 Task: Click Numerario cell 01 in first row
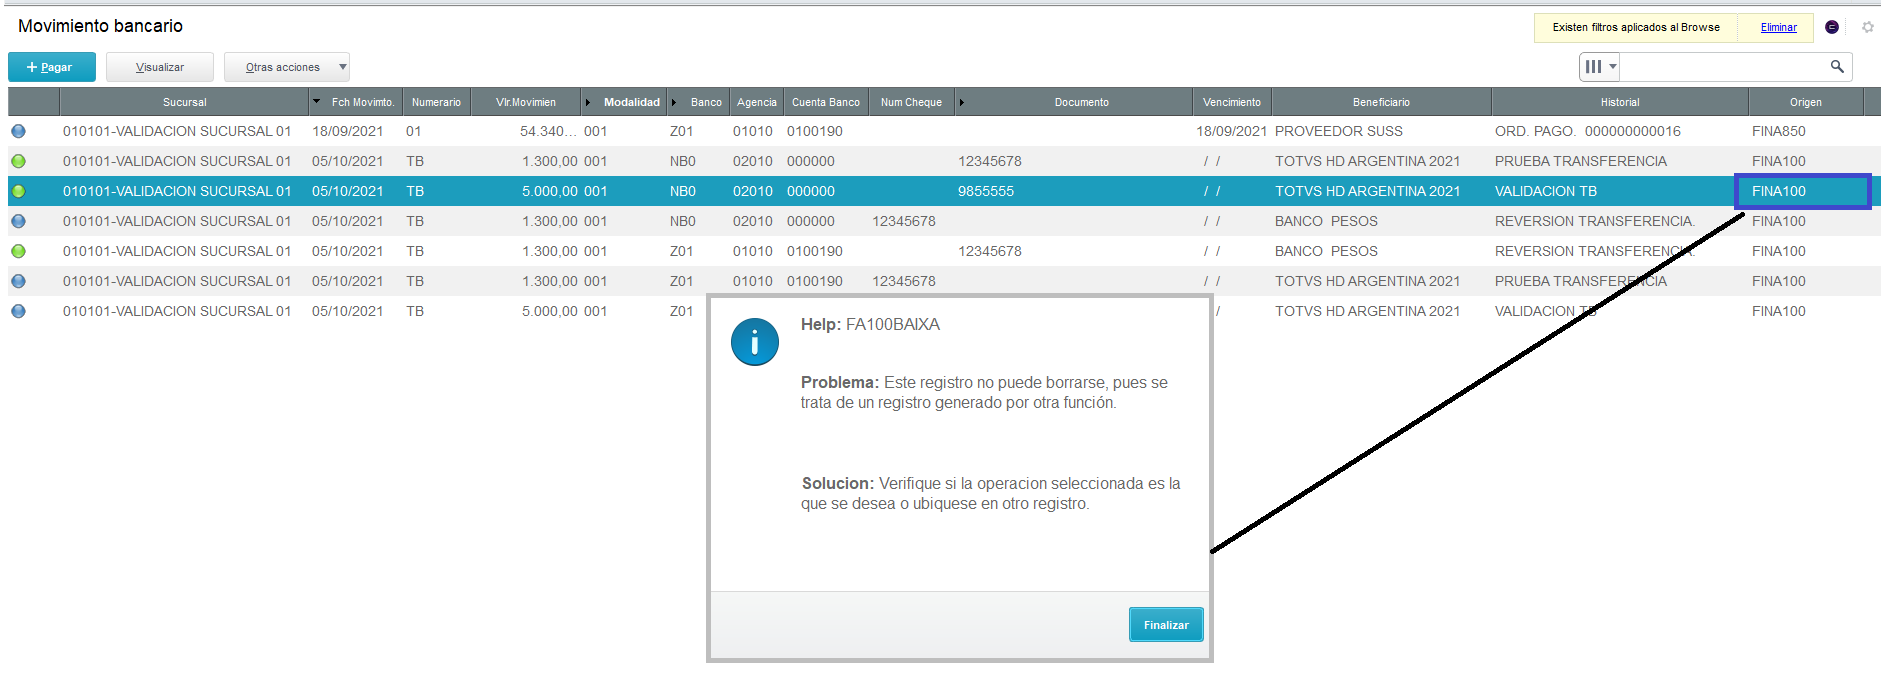(x=414, y=131)
